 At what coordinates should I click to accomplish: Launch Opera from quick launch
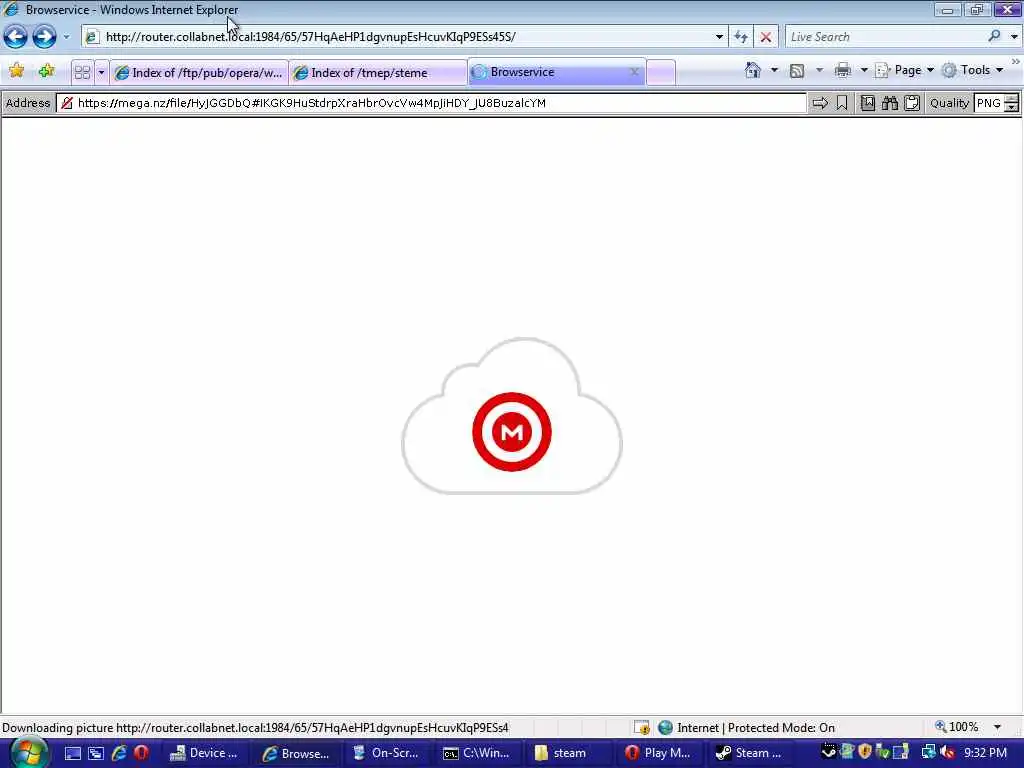(x=142, y=754)
